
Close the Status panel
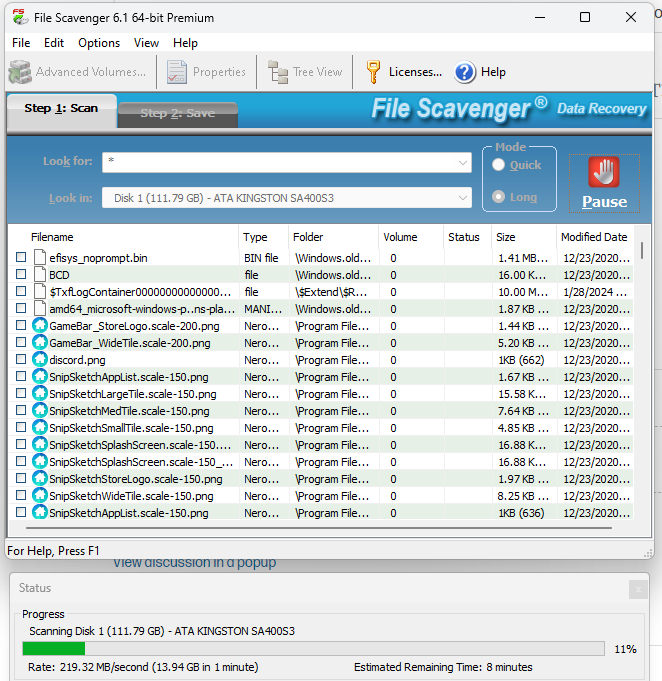[638, 589]
